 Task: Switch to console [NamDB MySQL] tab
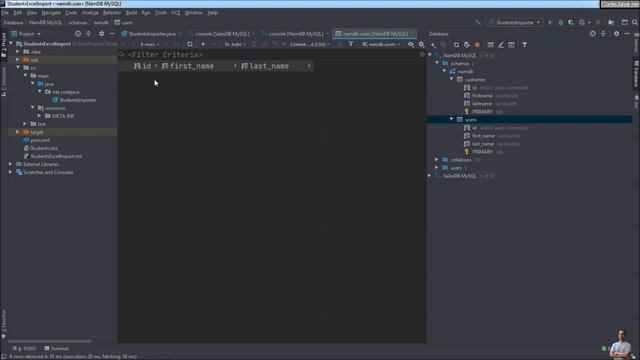(296, 34)
